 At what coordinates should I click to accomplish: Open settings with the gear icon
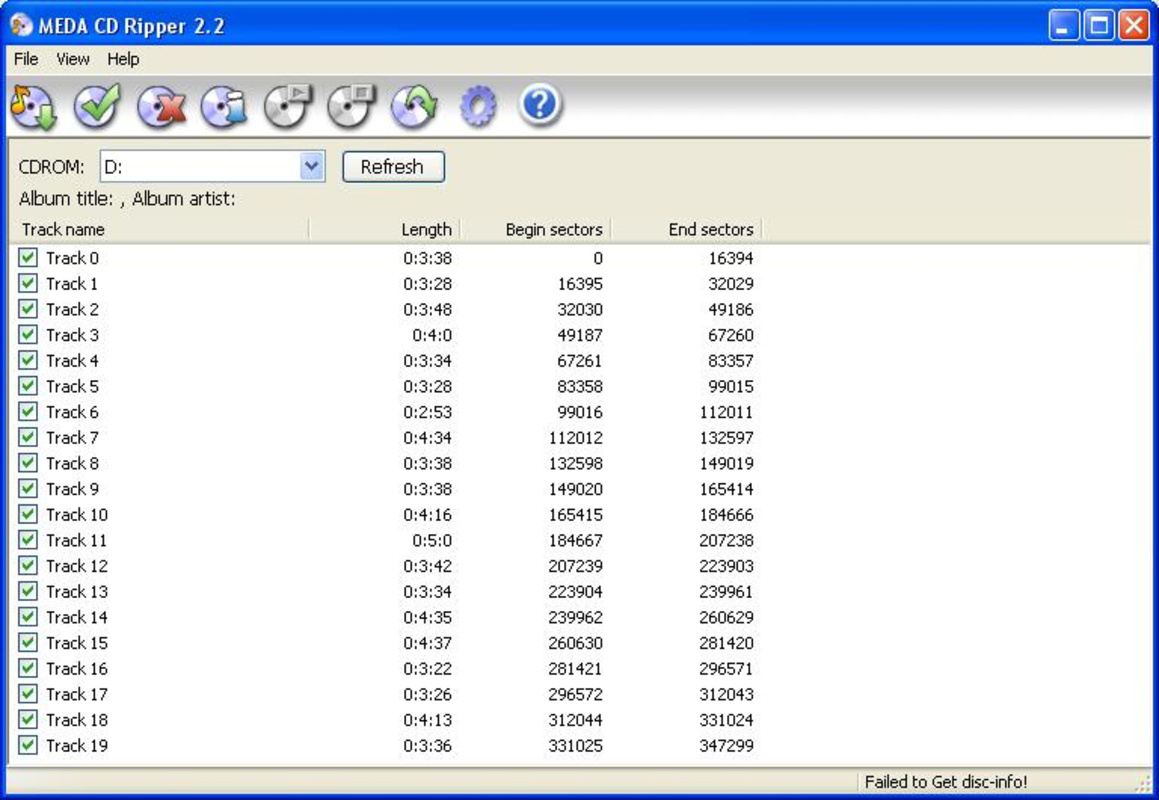pyautogui.click(x=477, y=106)
